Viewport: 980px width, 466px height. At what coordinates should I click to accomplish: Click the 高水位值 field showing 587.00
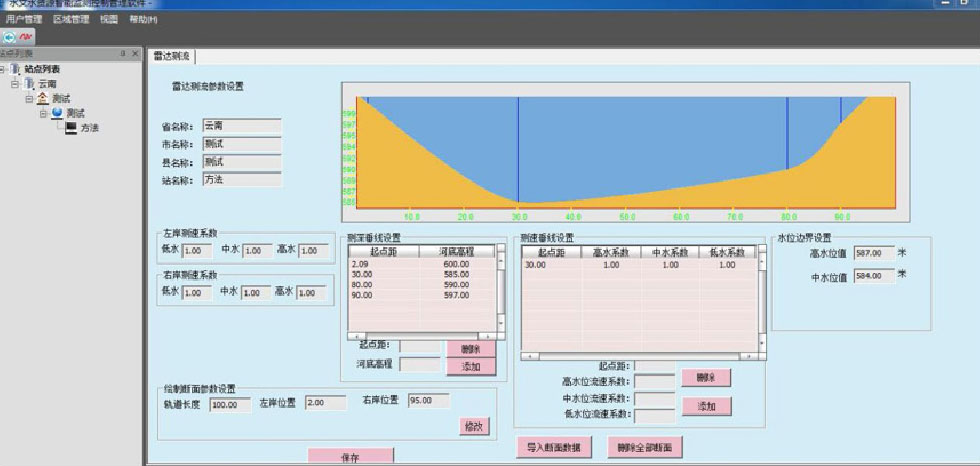coord(874,253)
